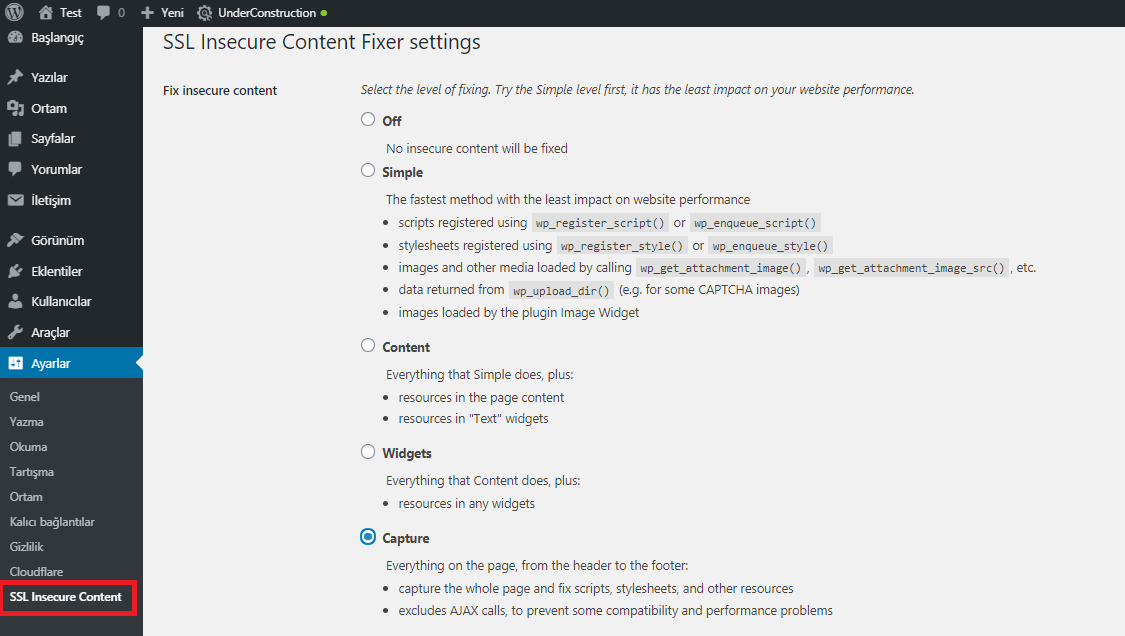Open Eklentiler plugin icon in sidebar
Screen dimensions: 1125x636
[15, 271]
